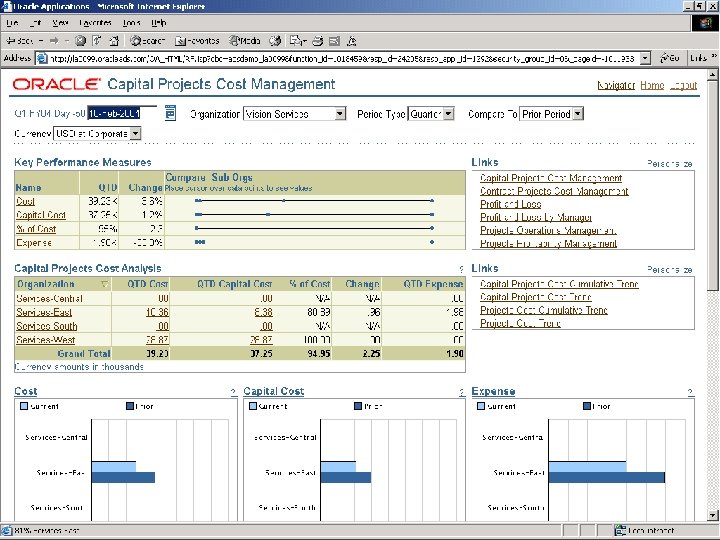Click the As Of date input field
This screenshot has height=540, width=720.
pos(122,113)
